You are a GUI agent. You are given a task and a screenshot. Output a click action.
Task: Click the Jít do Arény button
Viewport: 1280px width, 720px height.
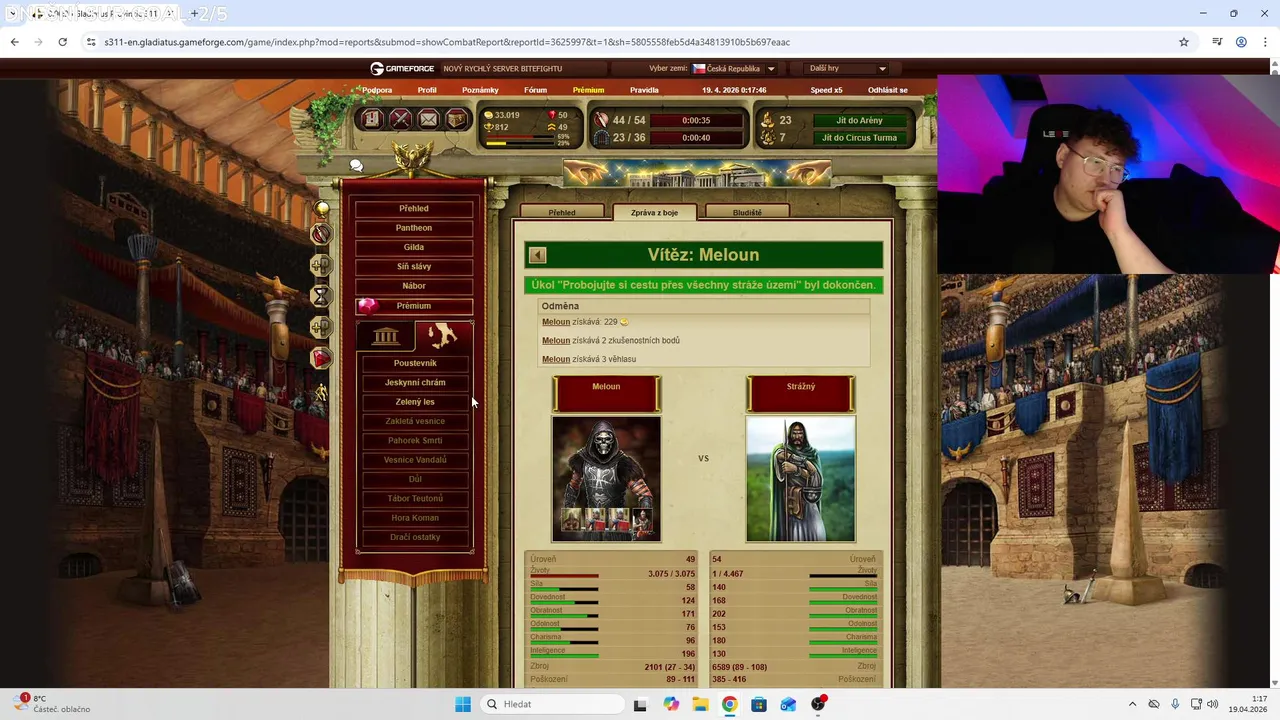860,120
